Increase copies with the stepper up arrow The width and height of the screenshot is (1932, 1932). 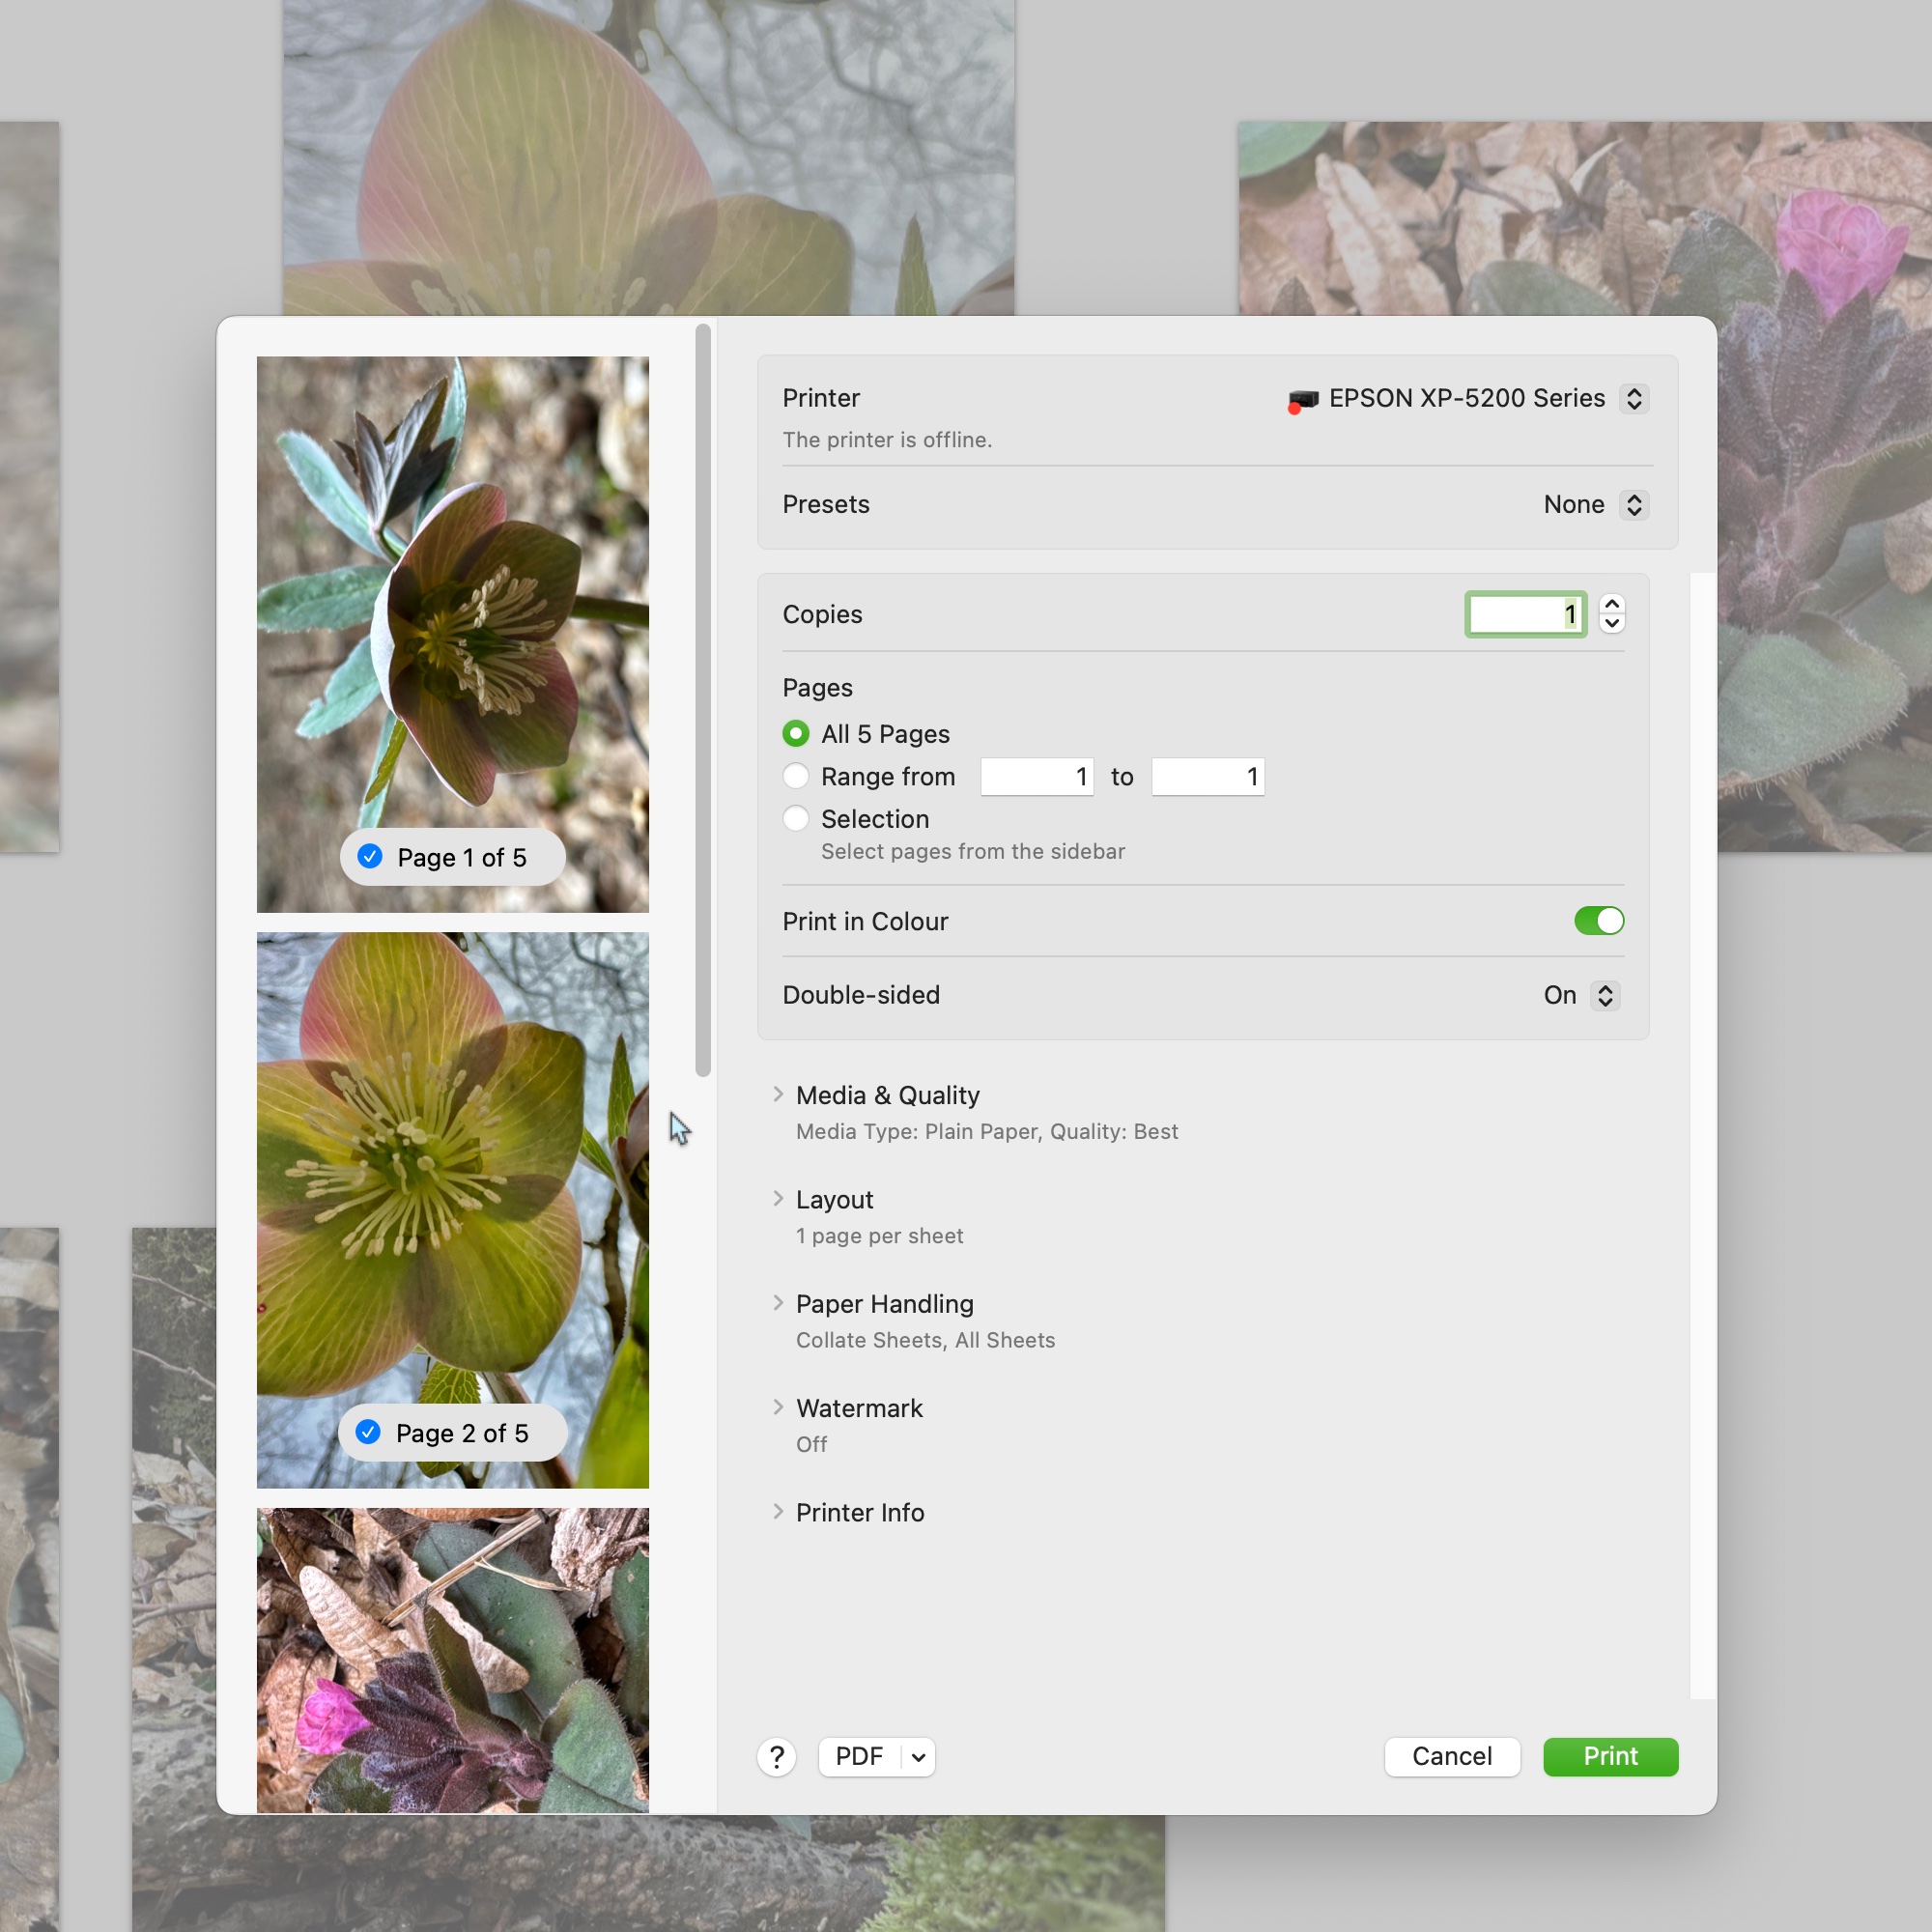(x=1612, y=604)
